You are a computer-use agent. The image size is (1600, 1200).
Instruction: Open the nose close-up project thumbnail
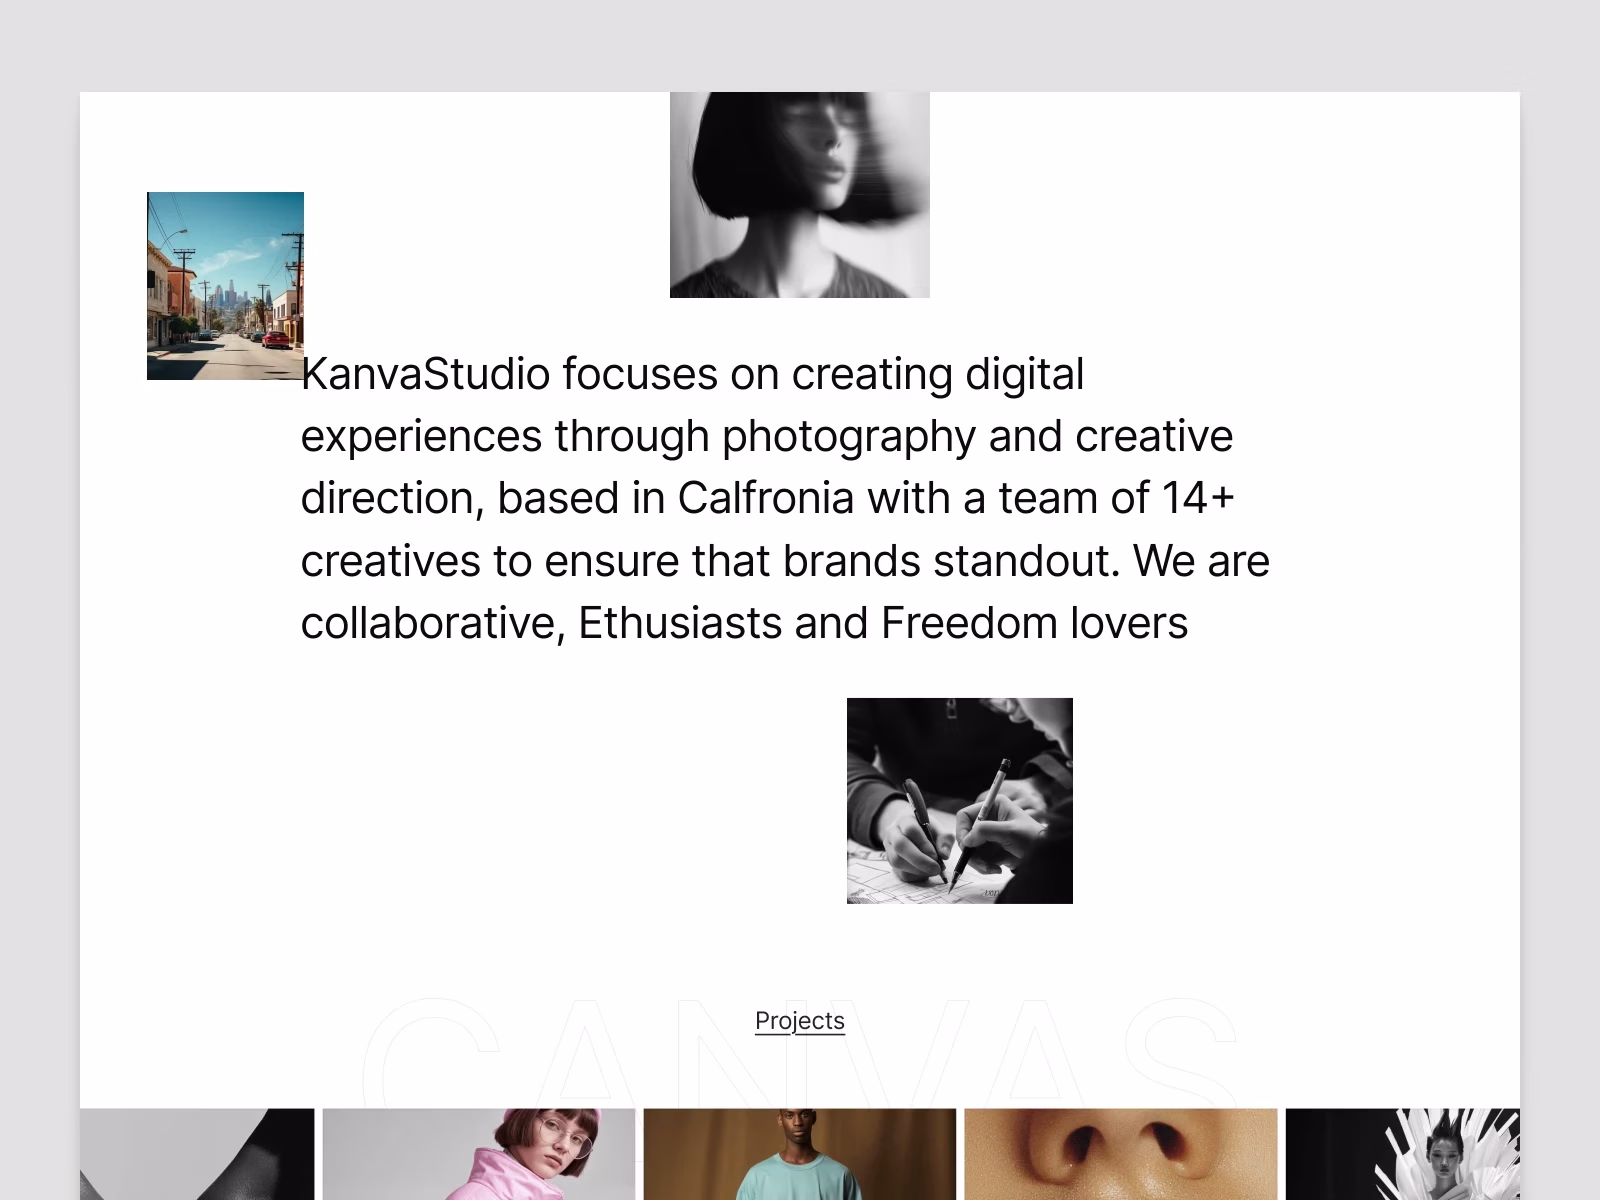click(1121, 1154)
